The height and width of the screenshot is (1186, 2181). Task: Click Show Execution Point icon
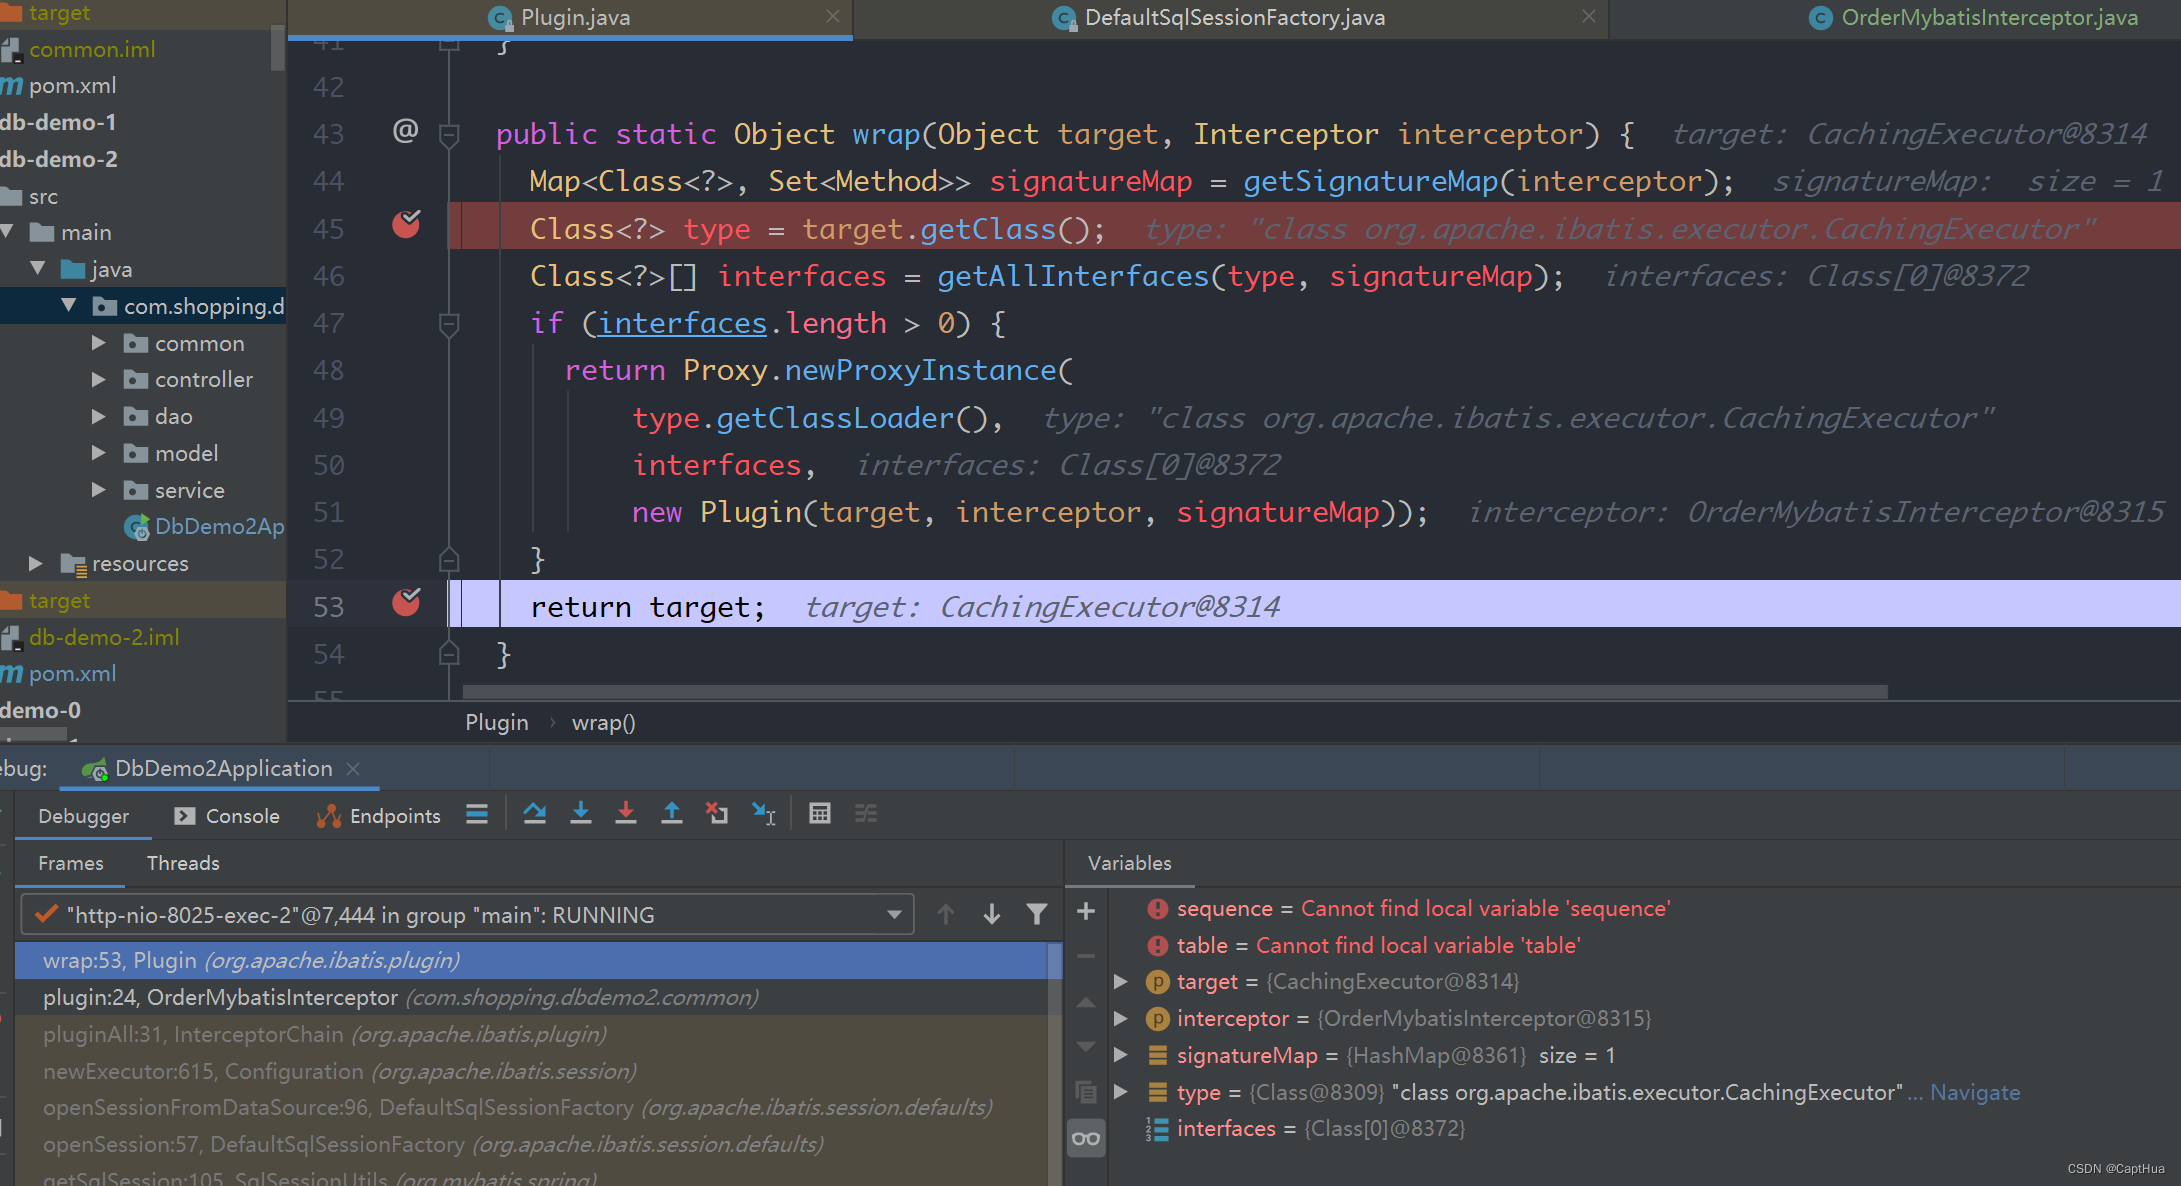tap(477, 814)
